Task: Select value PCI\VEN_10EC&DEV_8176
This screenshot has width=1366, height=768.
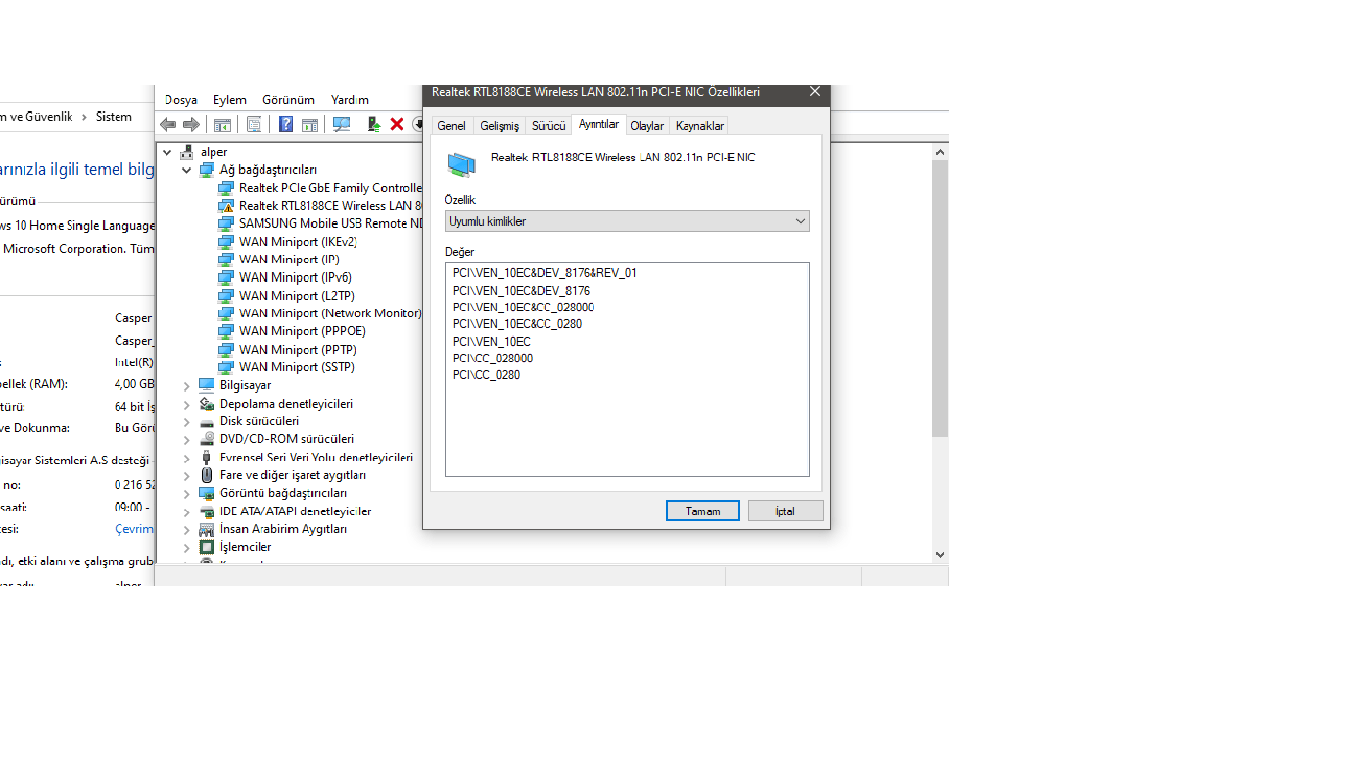Action: [521, 290]
